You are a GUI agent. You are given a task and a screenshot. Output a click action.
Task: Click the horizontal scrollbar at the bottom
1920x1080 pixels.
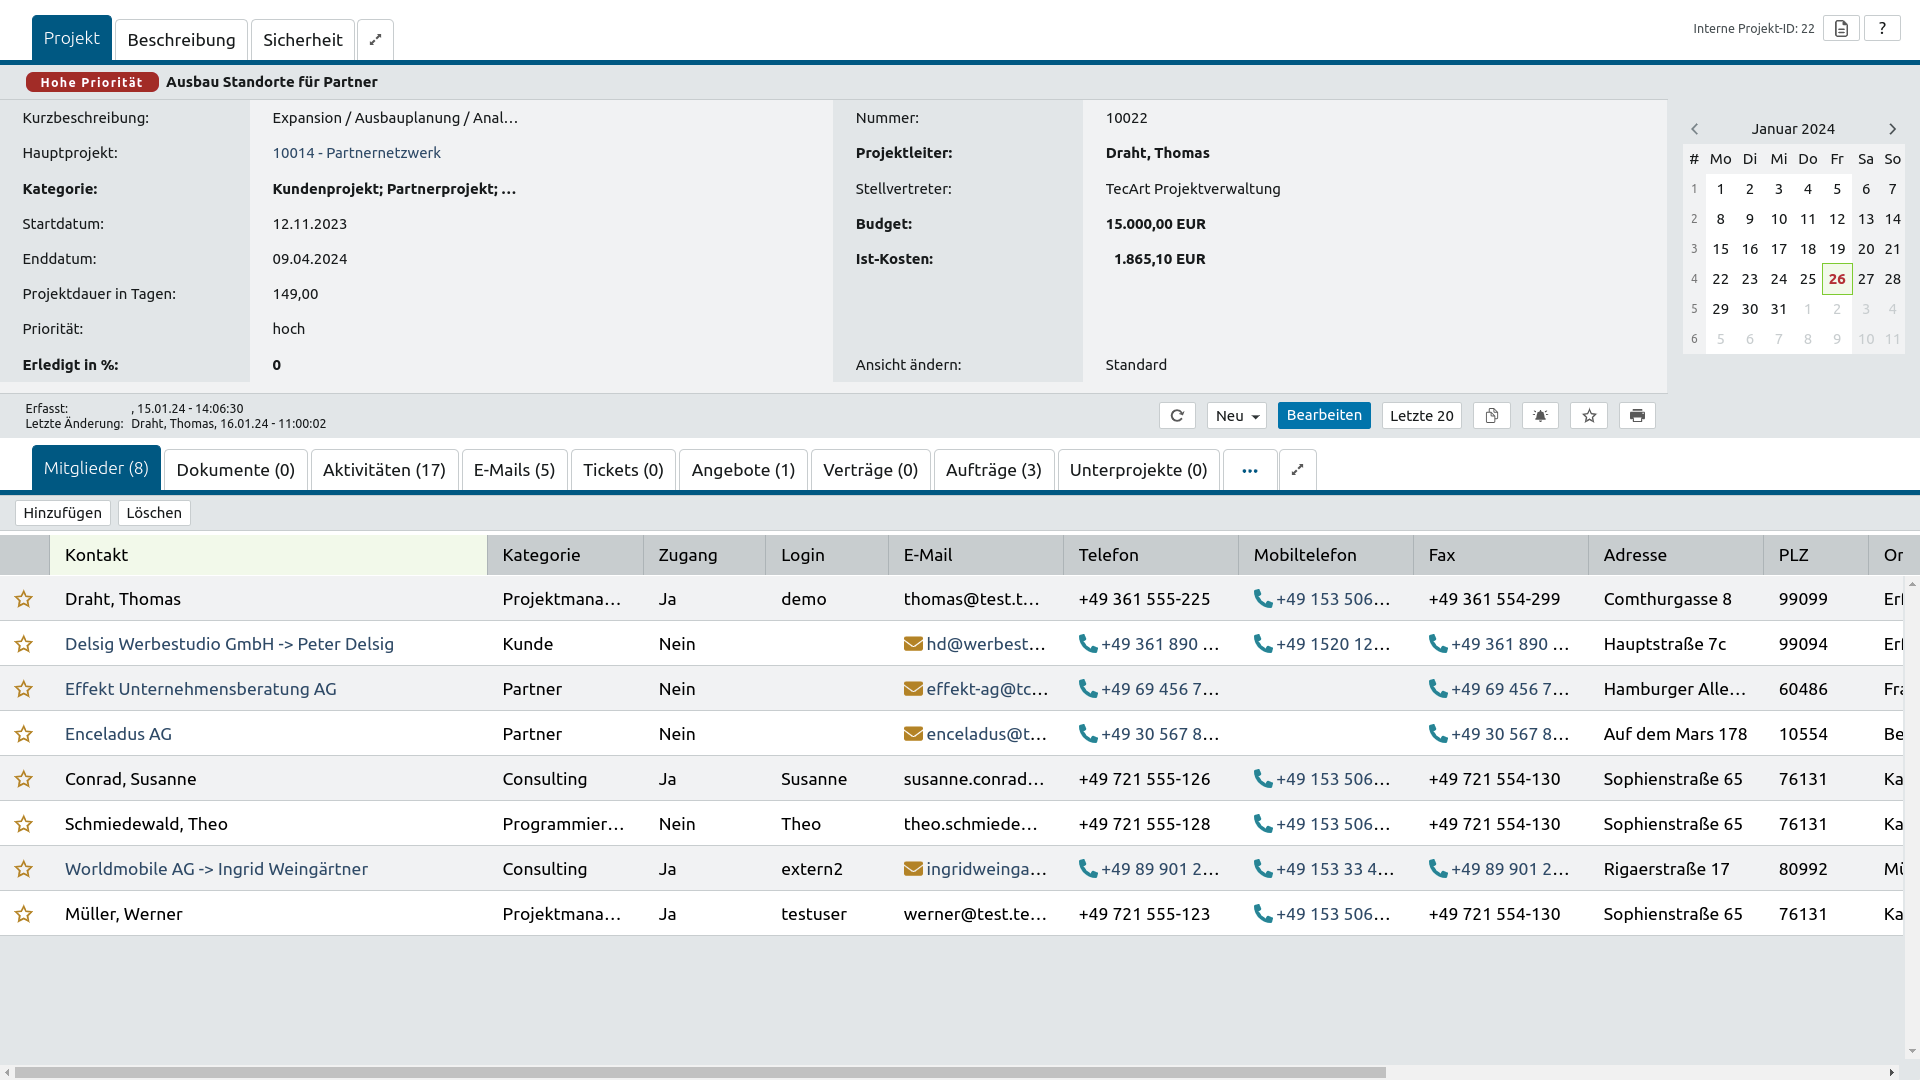pyautogui.click(x=700, y=1072)
